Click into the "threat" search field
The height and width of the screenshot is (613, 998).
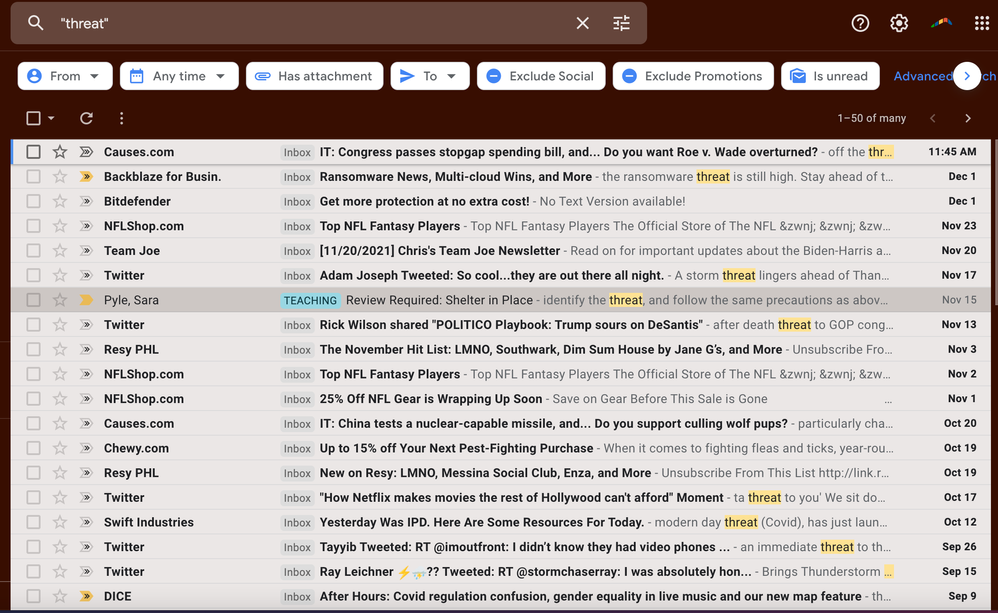tap(312, 24)
